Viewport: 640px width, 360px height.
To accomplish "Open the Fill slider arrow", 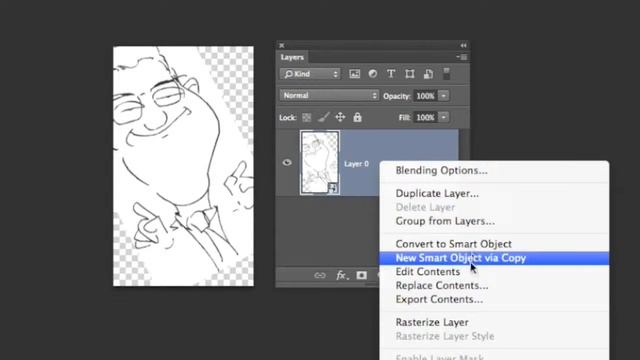I will pos(443,118).
